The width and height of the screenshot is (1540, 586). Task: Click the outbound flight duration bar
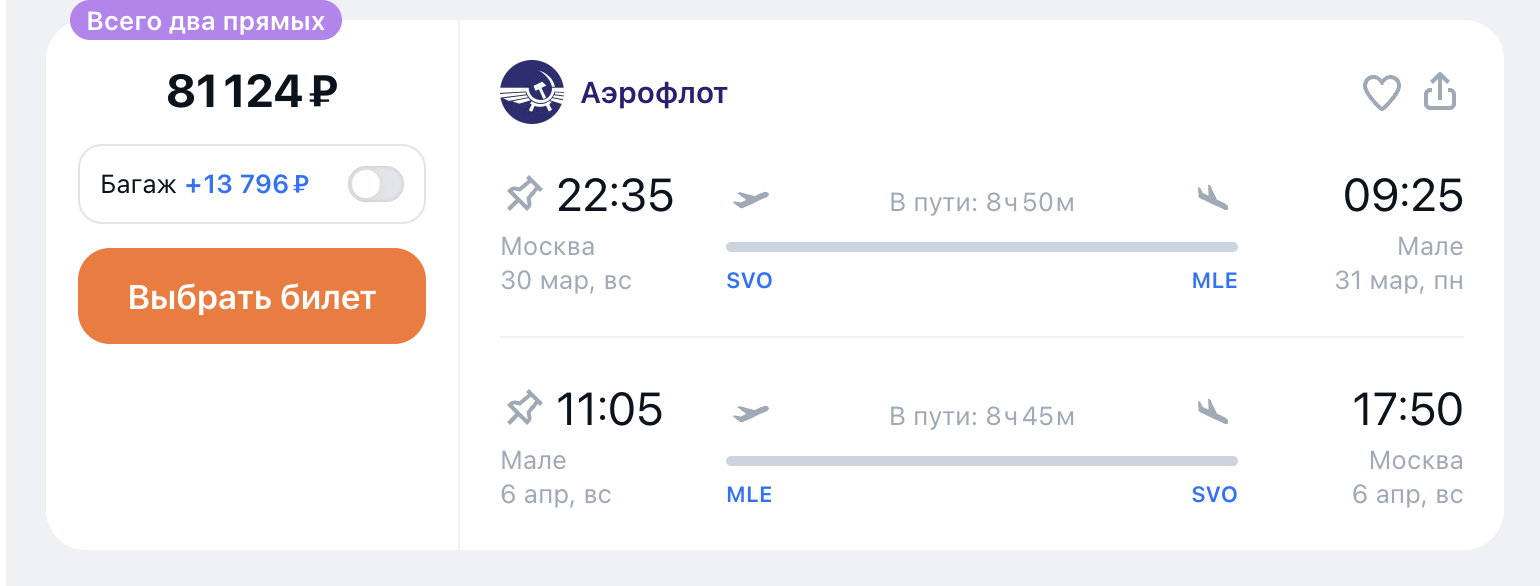pos(981,247)
